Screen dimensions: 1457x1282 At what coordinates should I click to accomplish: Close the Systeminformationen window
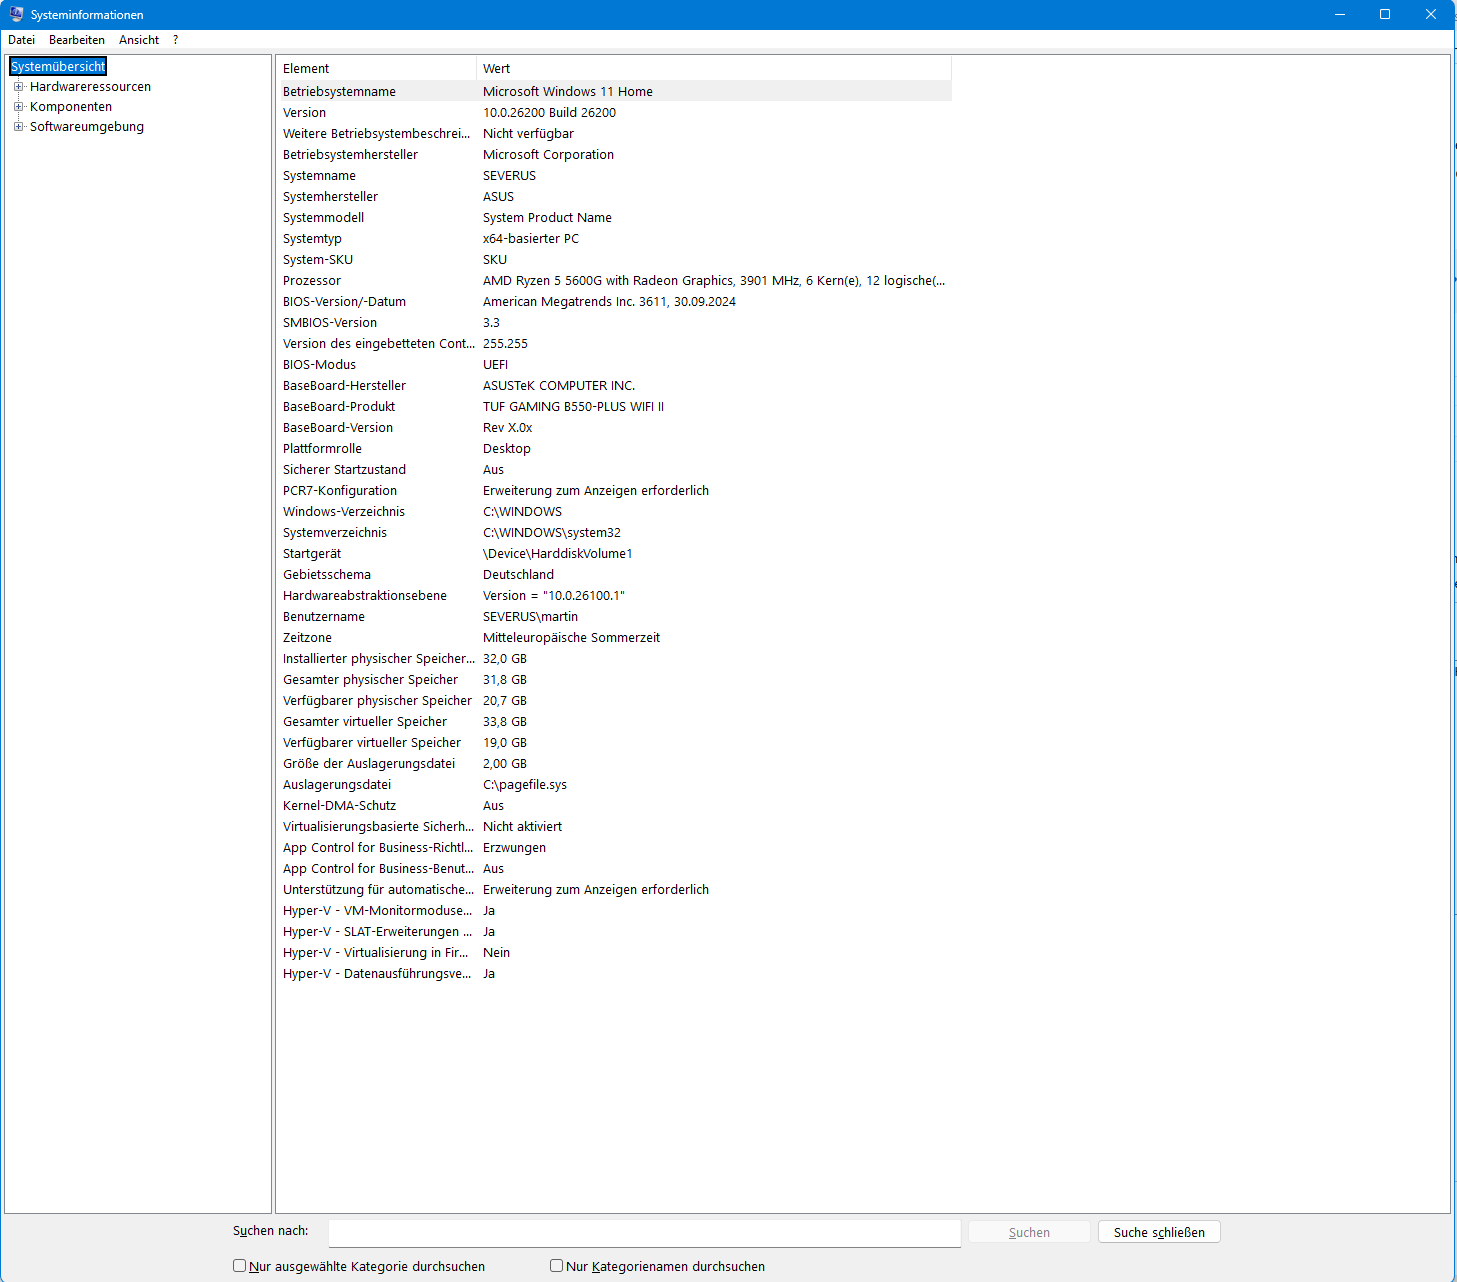1431,14
